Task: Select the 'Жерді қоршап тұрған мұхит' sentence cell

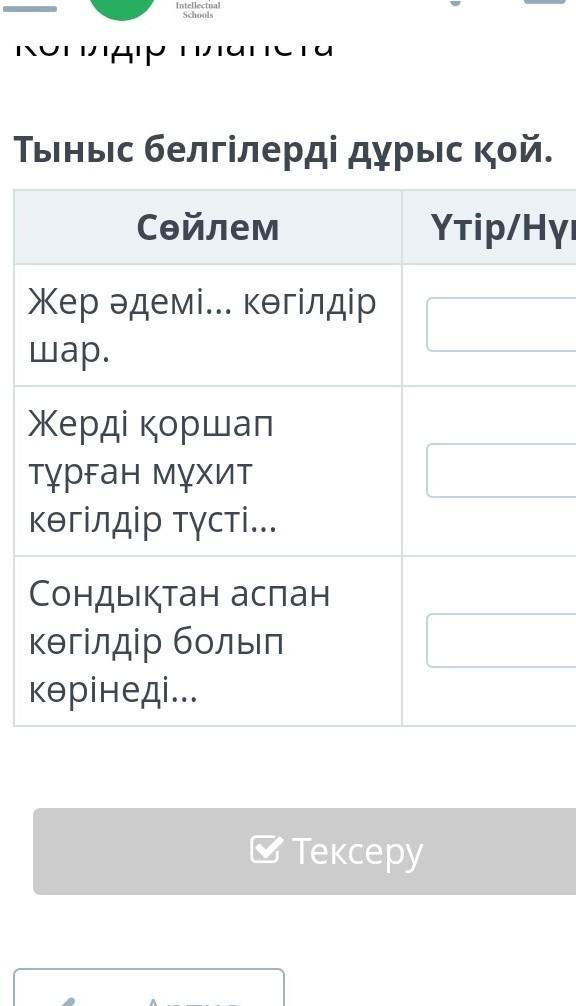Action: click(x=208, y=471)
